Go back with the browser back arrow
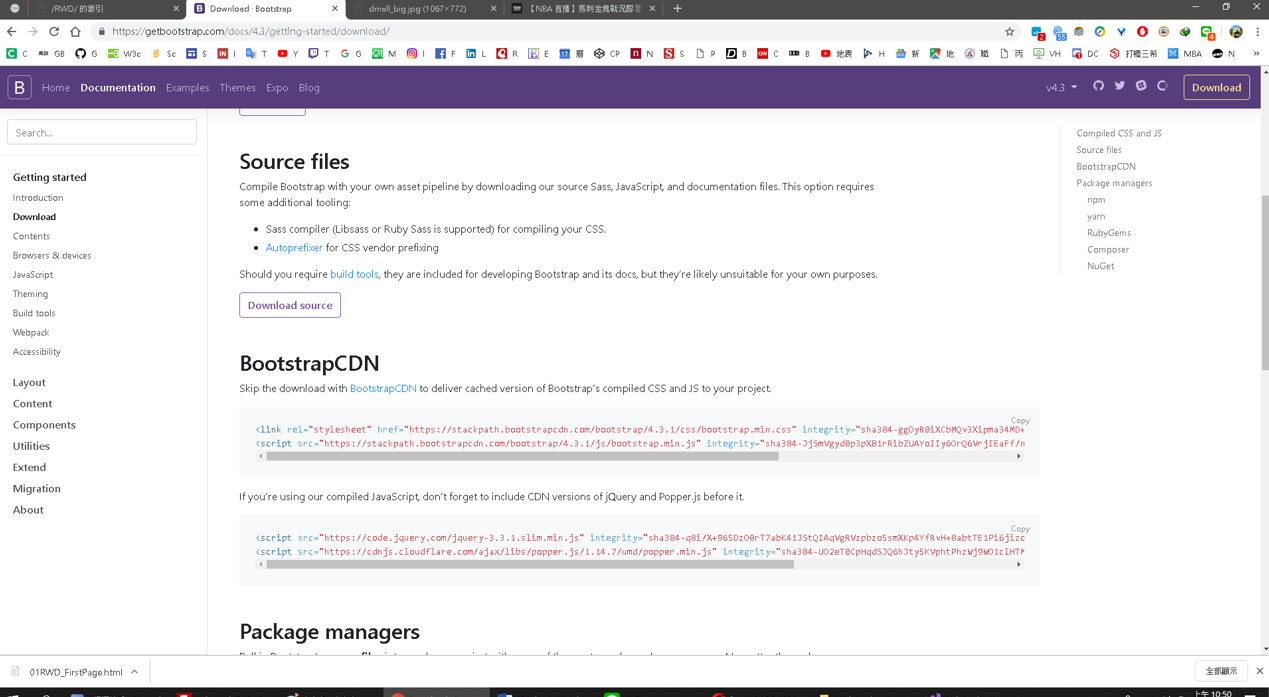Image resolution: width=1269 pixels, height=697 pixels. 12,32
